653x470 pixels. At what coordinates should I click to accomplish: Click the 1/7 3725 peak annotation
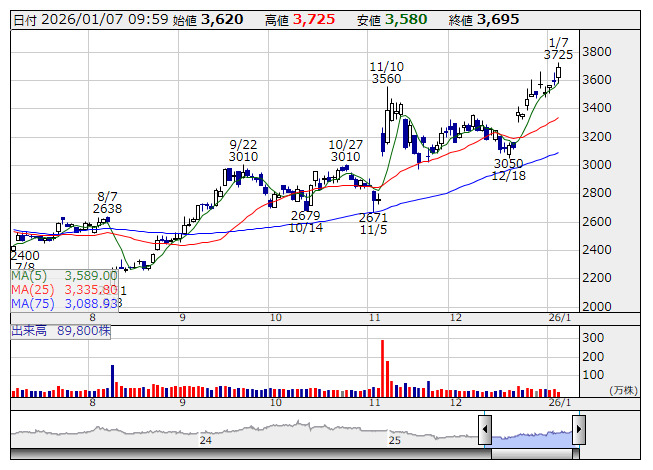560,47
